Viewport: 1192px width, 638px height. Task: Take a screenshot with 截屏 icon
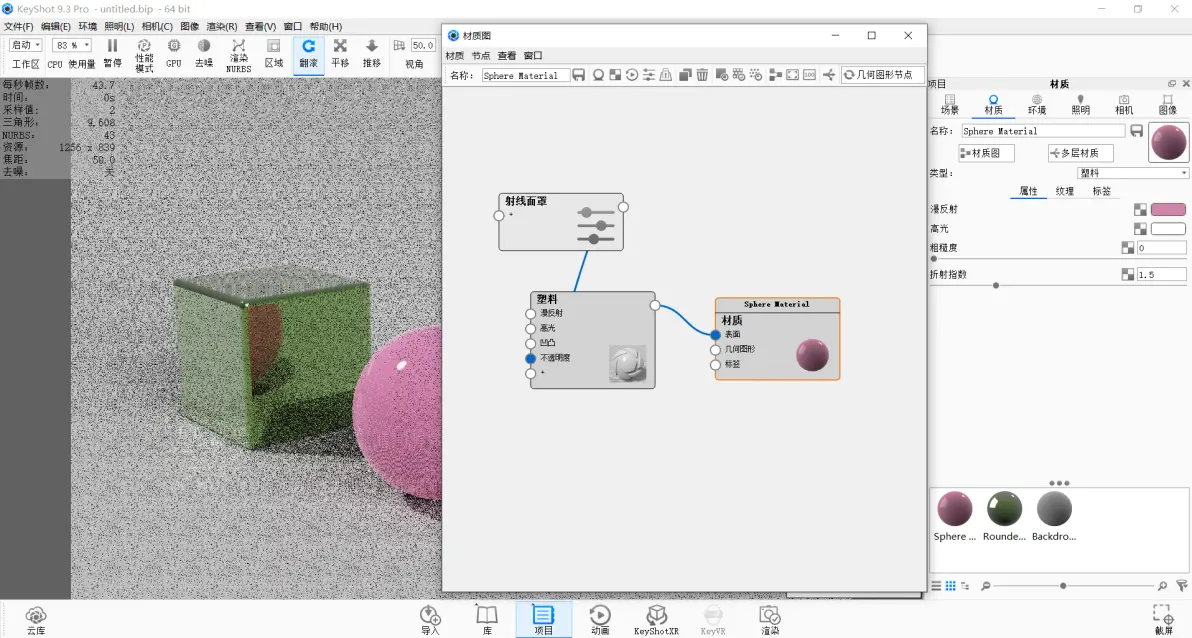pos(1163,620)
